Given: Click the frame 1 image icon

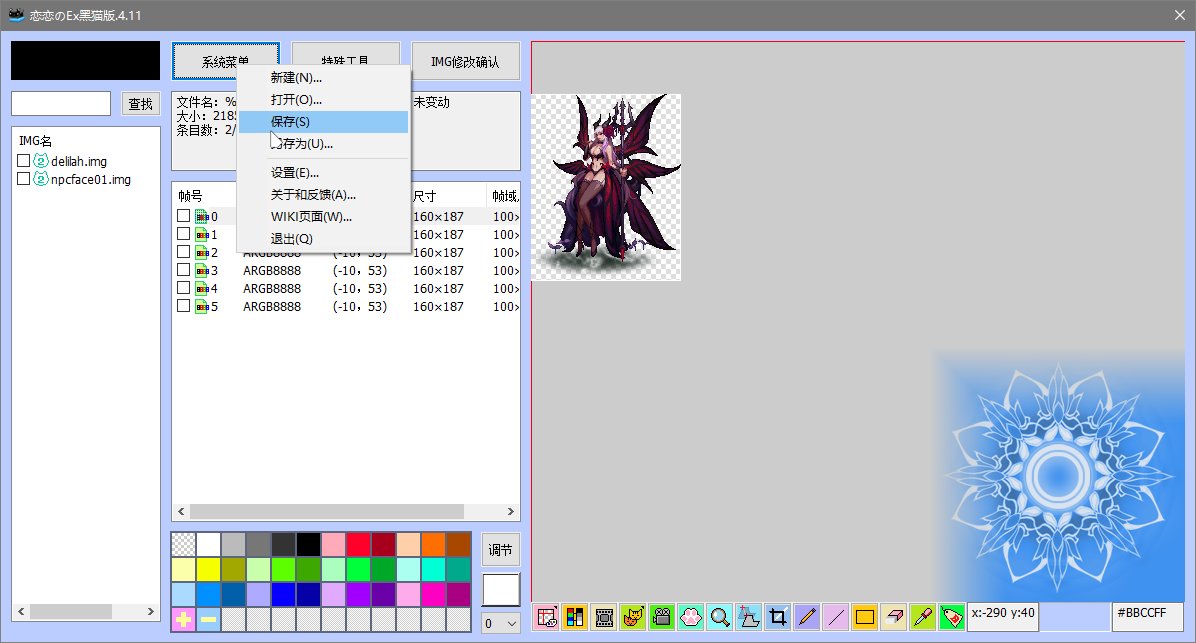Looking at the screenshot, I should [x=202, y=235].
